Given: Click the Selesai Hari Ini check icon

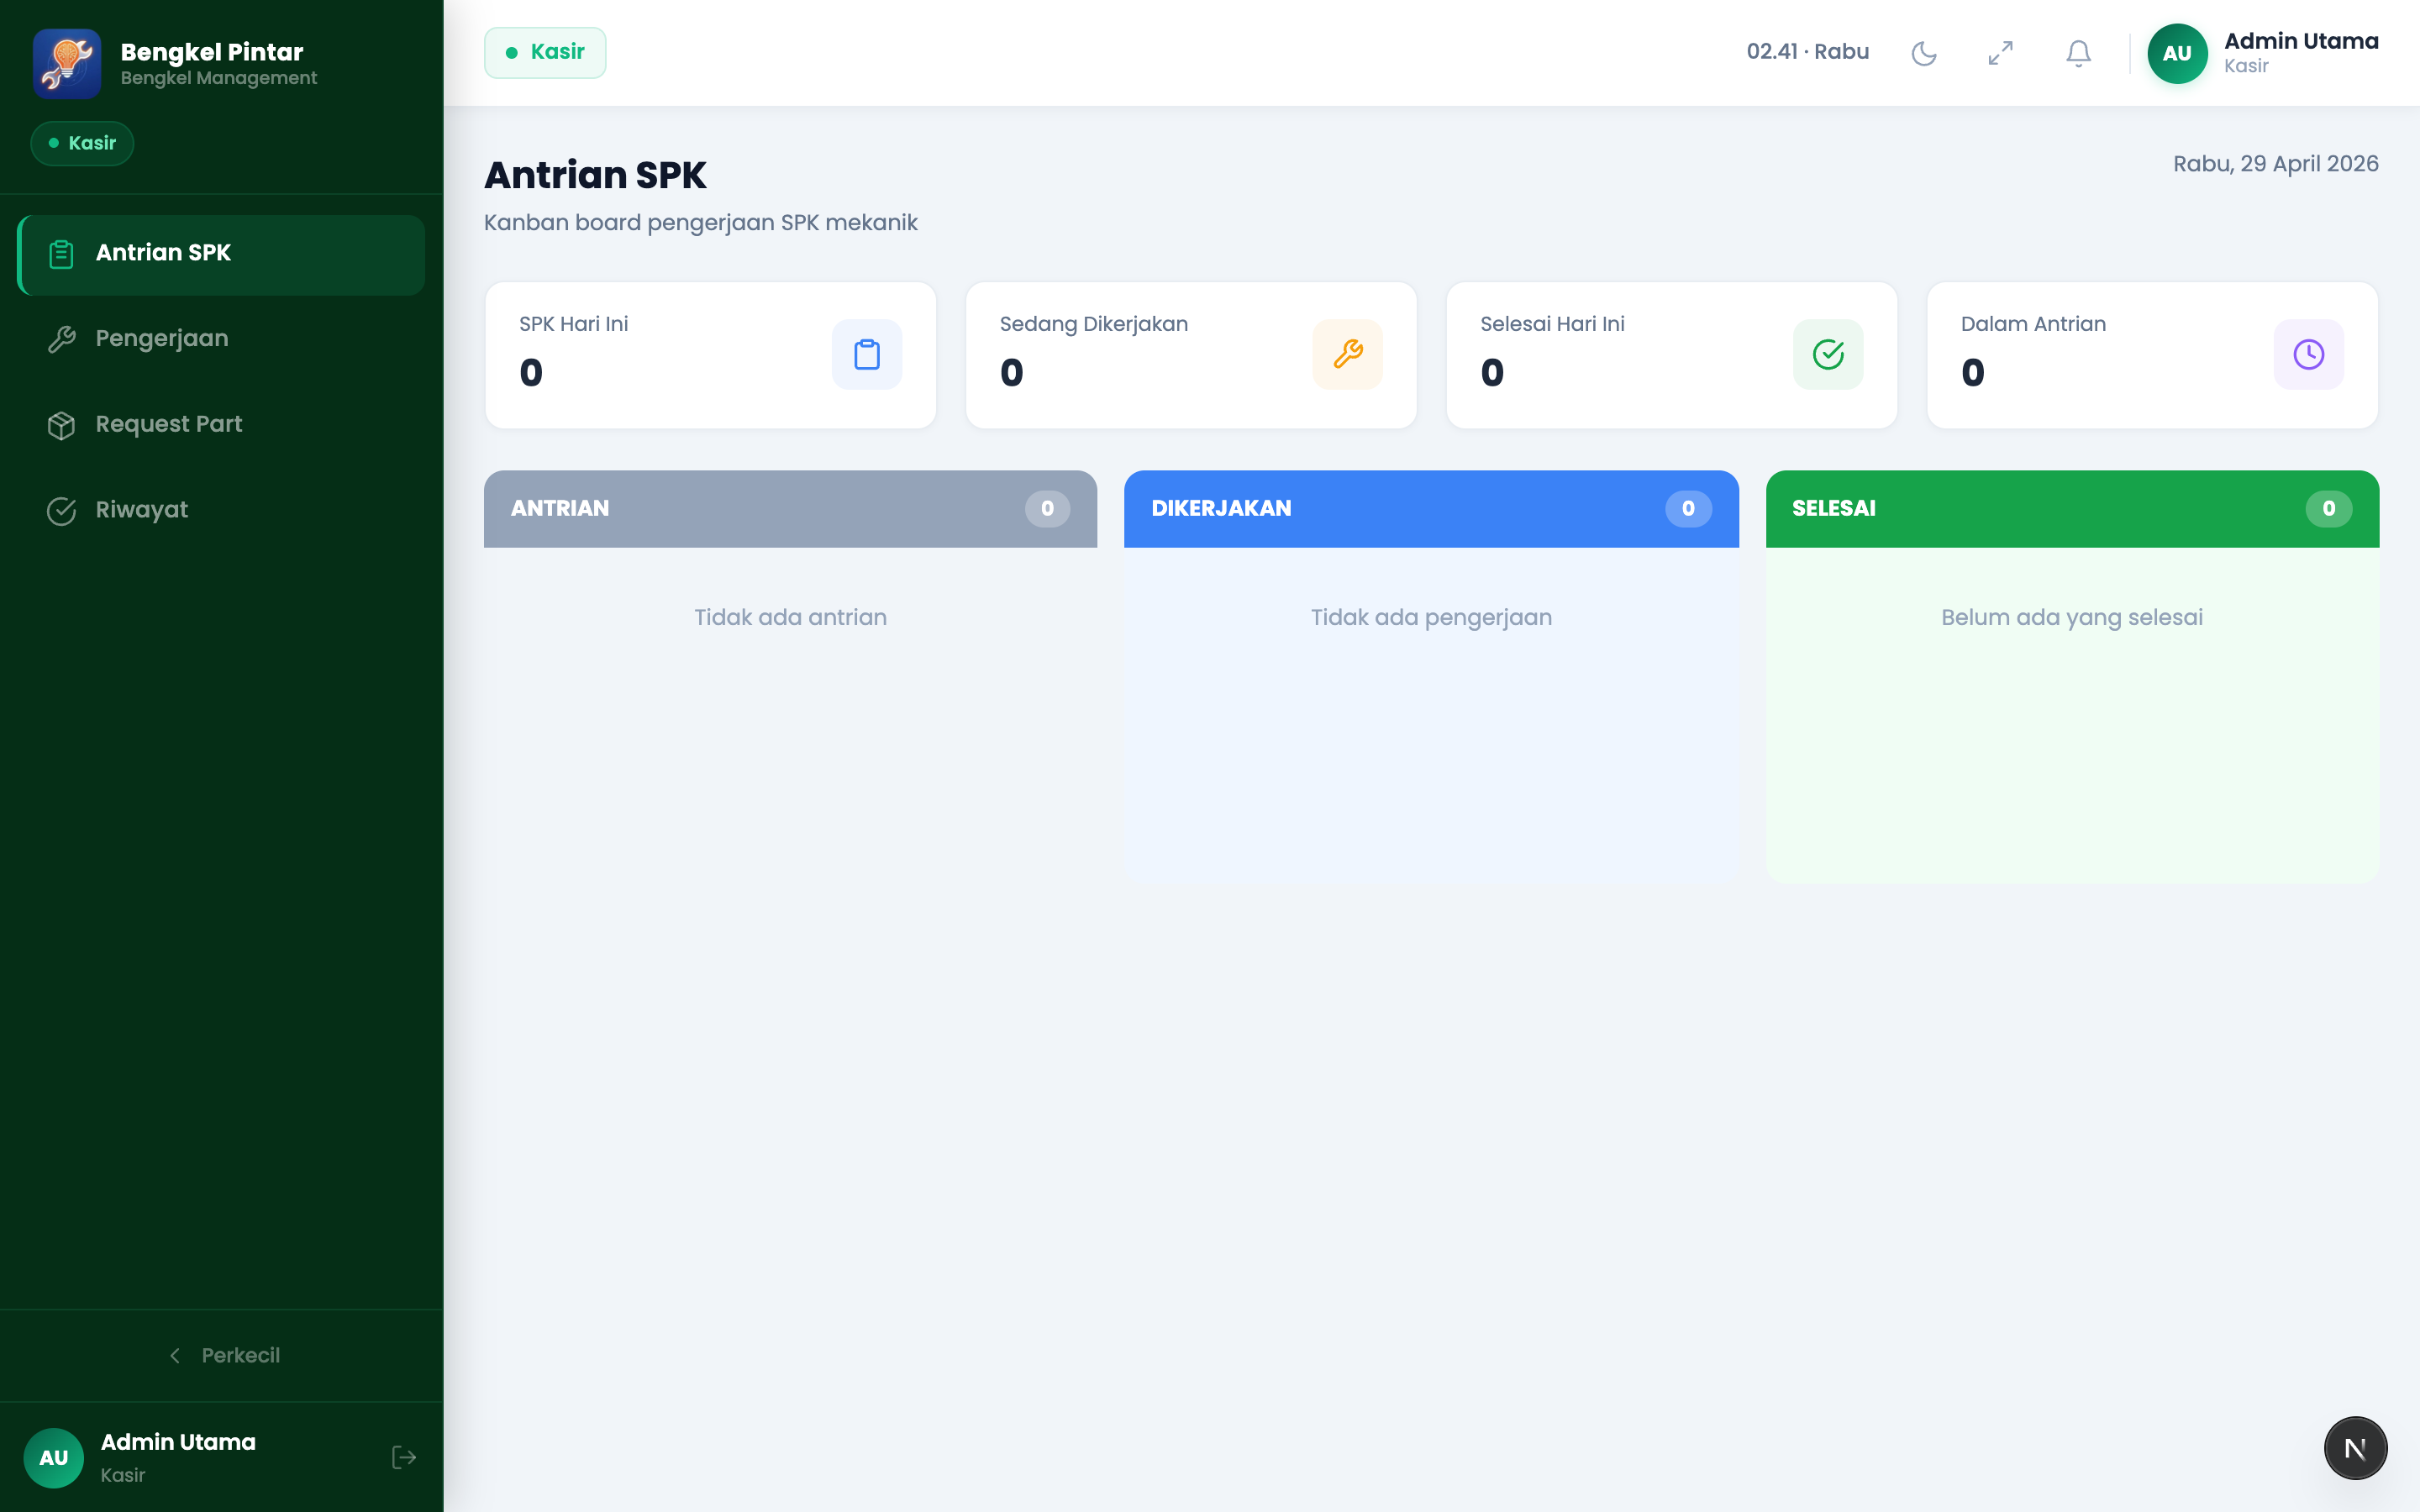Looking at the screenshot, I should point(1828,354).
